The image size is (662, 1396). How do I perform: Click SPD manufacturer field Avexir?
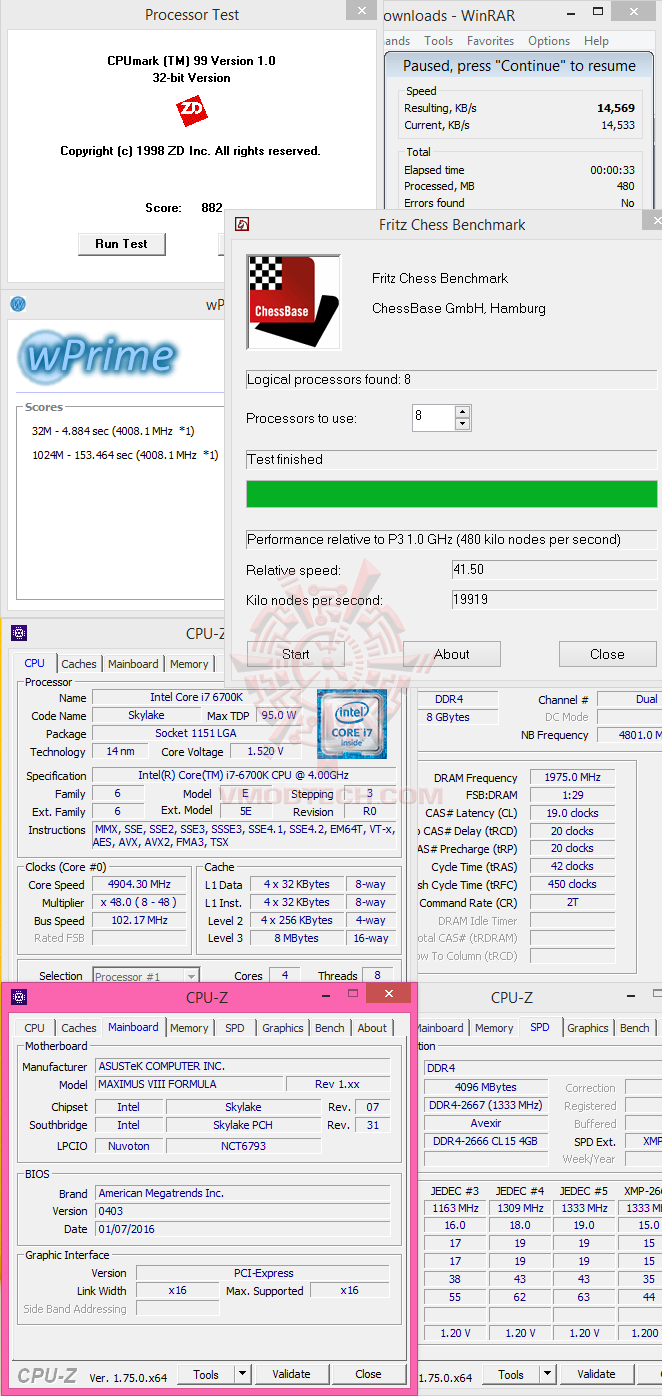click(x=486, y=1123)
